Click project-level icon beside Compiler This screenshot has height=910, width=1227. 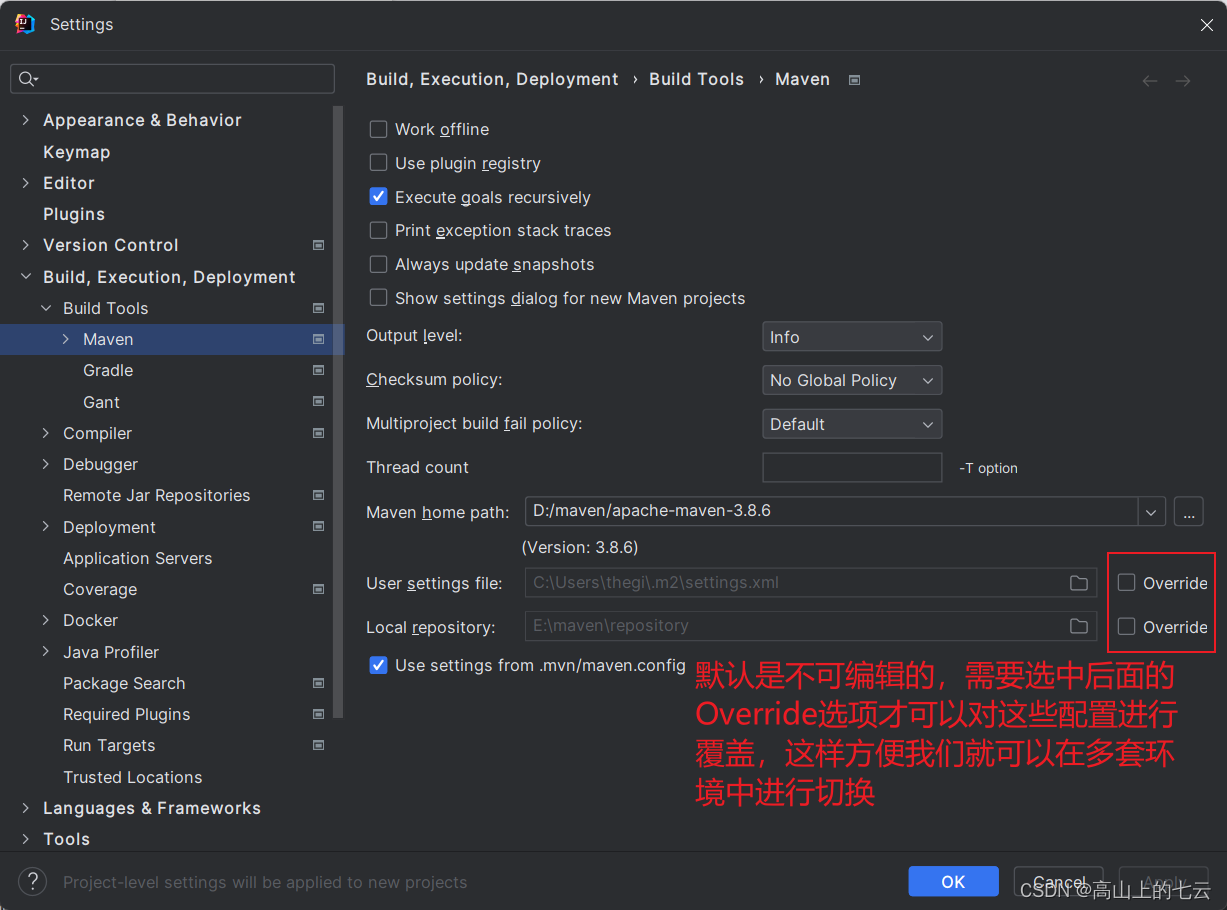coord(318,433)
